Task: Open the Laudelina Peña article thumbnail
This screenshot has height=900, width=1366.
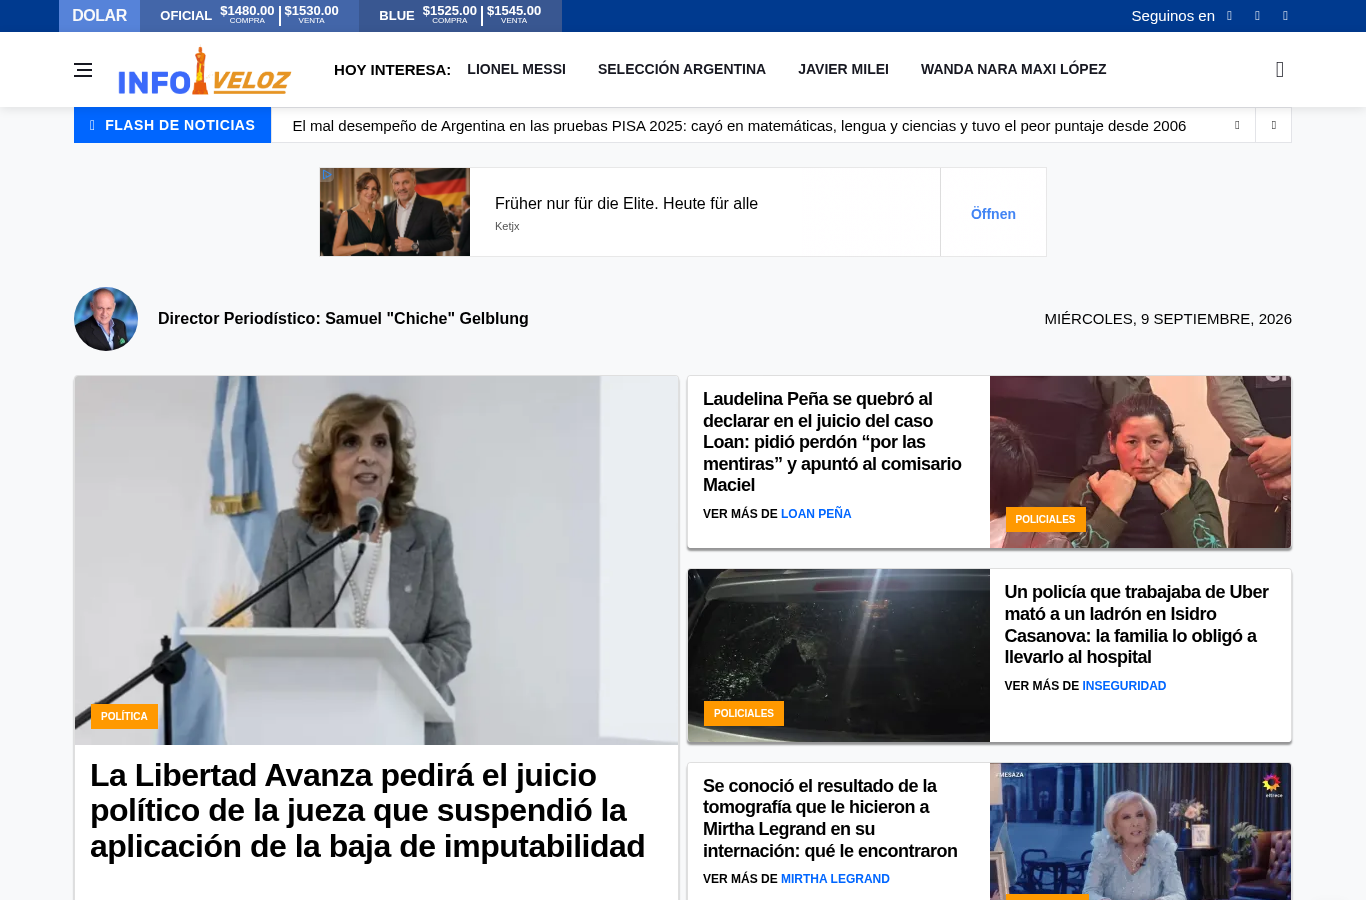Action: [x=1140, y=462]
